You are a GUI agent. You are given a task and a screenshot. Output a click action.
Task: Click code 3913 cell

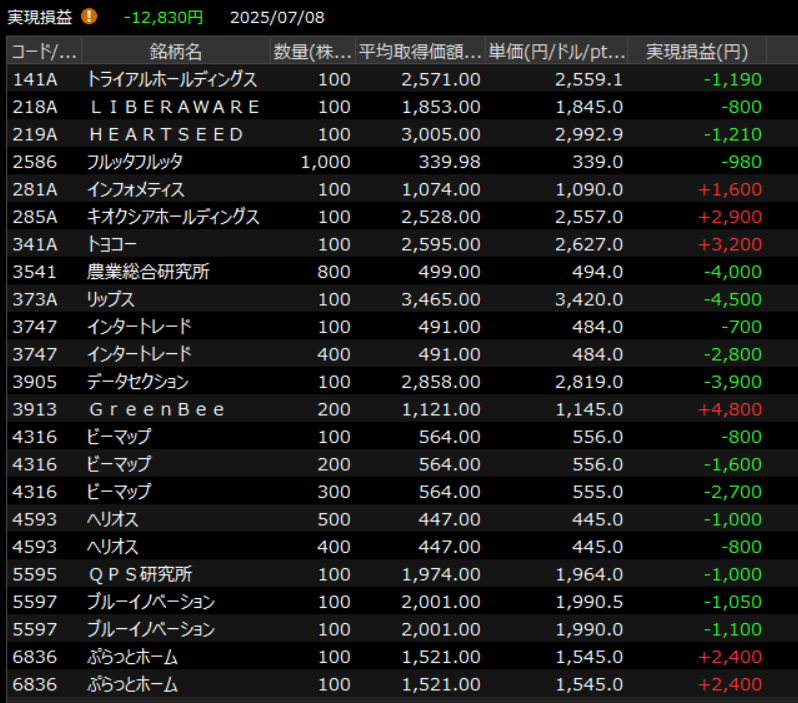point(35,409)
